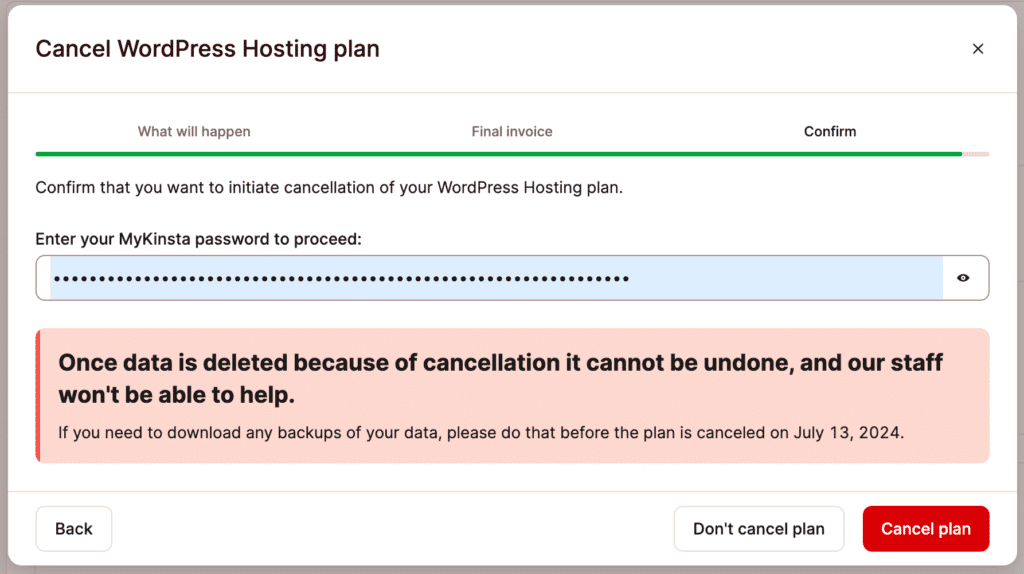Select the masked password dots
This screenshot has height=574, width=1024.
(x=341, y=279)
